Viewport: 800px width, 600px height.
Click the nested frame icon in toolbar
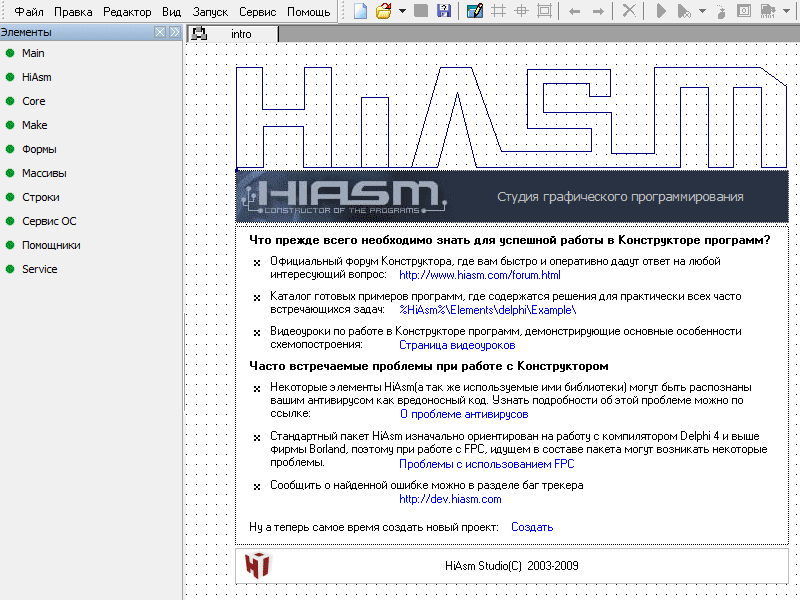[544, 11]
